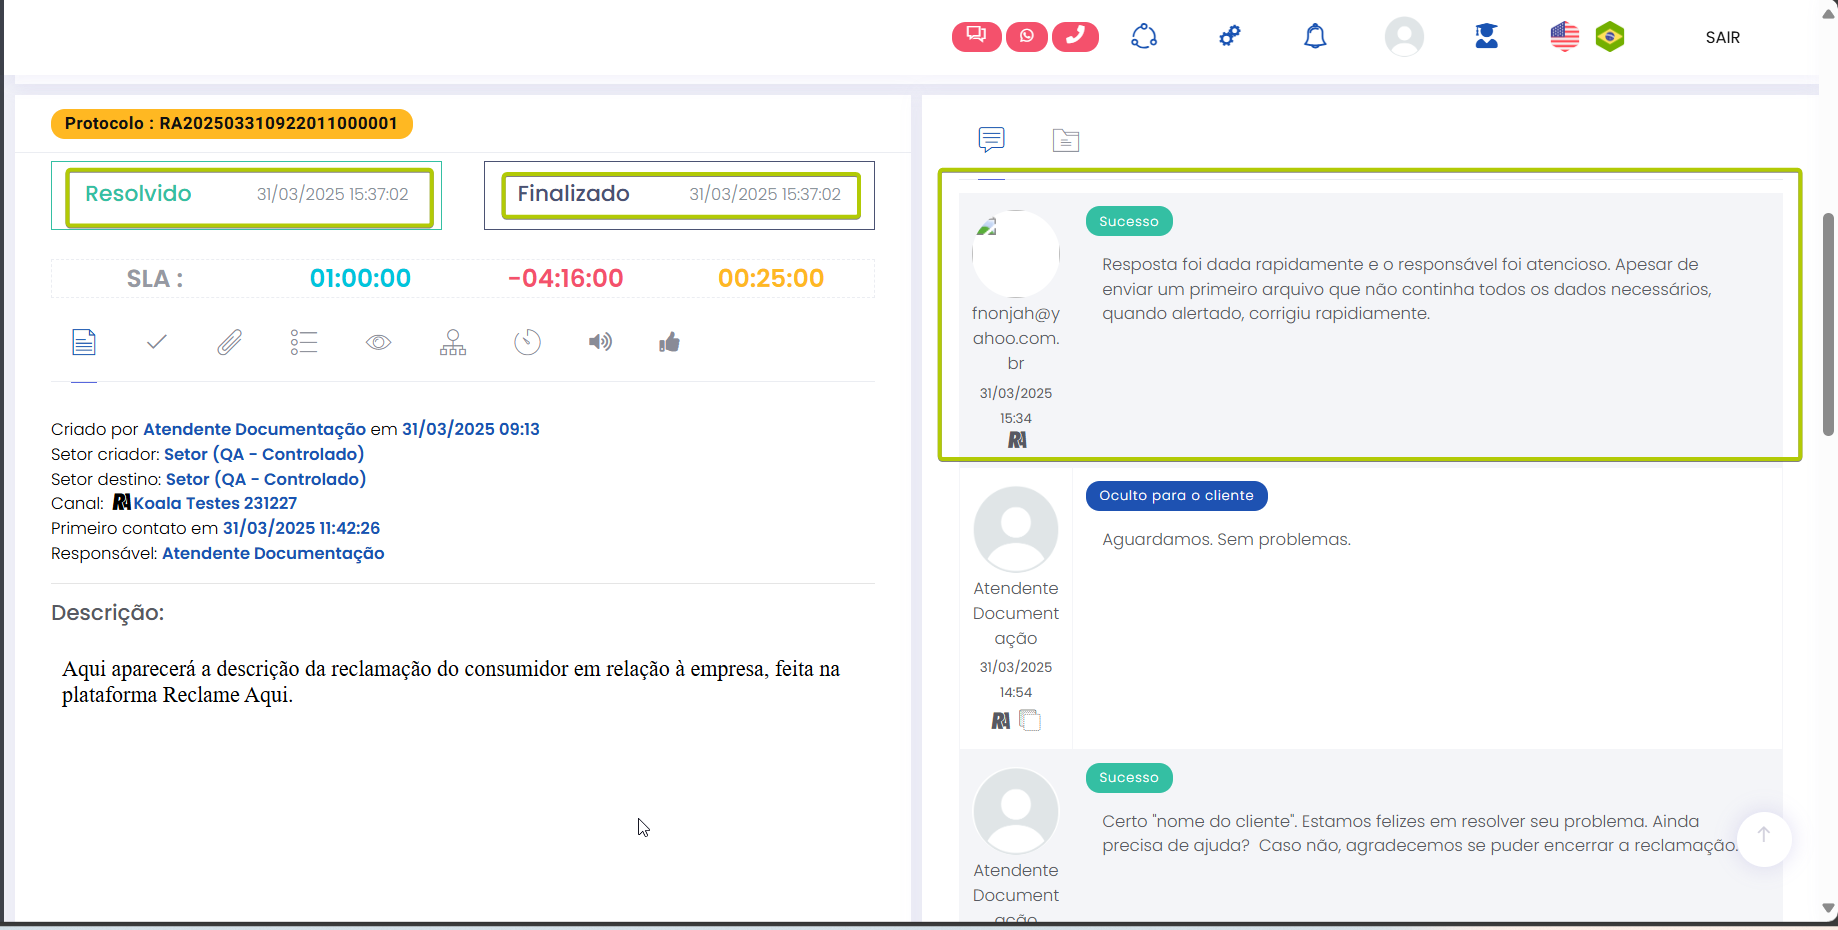
Task: Open the checkmark tab in ticket toolbar
Action: 156,343
